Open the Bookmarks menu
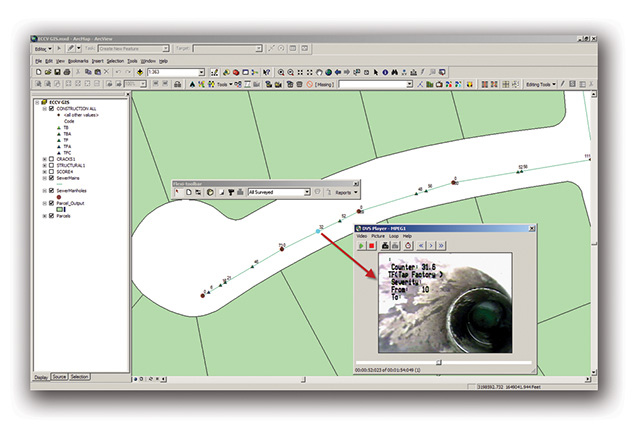The width and height of the screenshot is (640, 428). (x=79, y=61)
